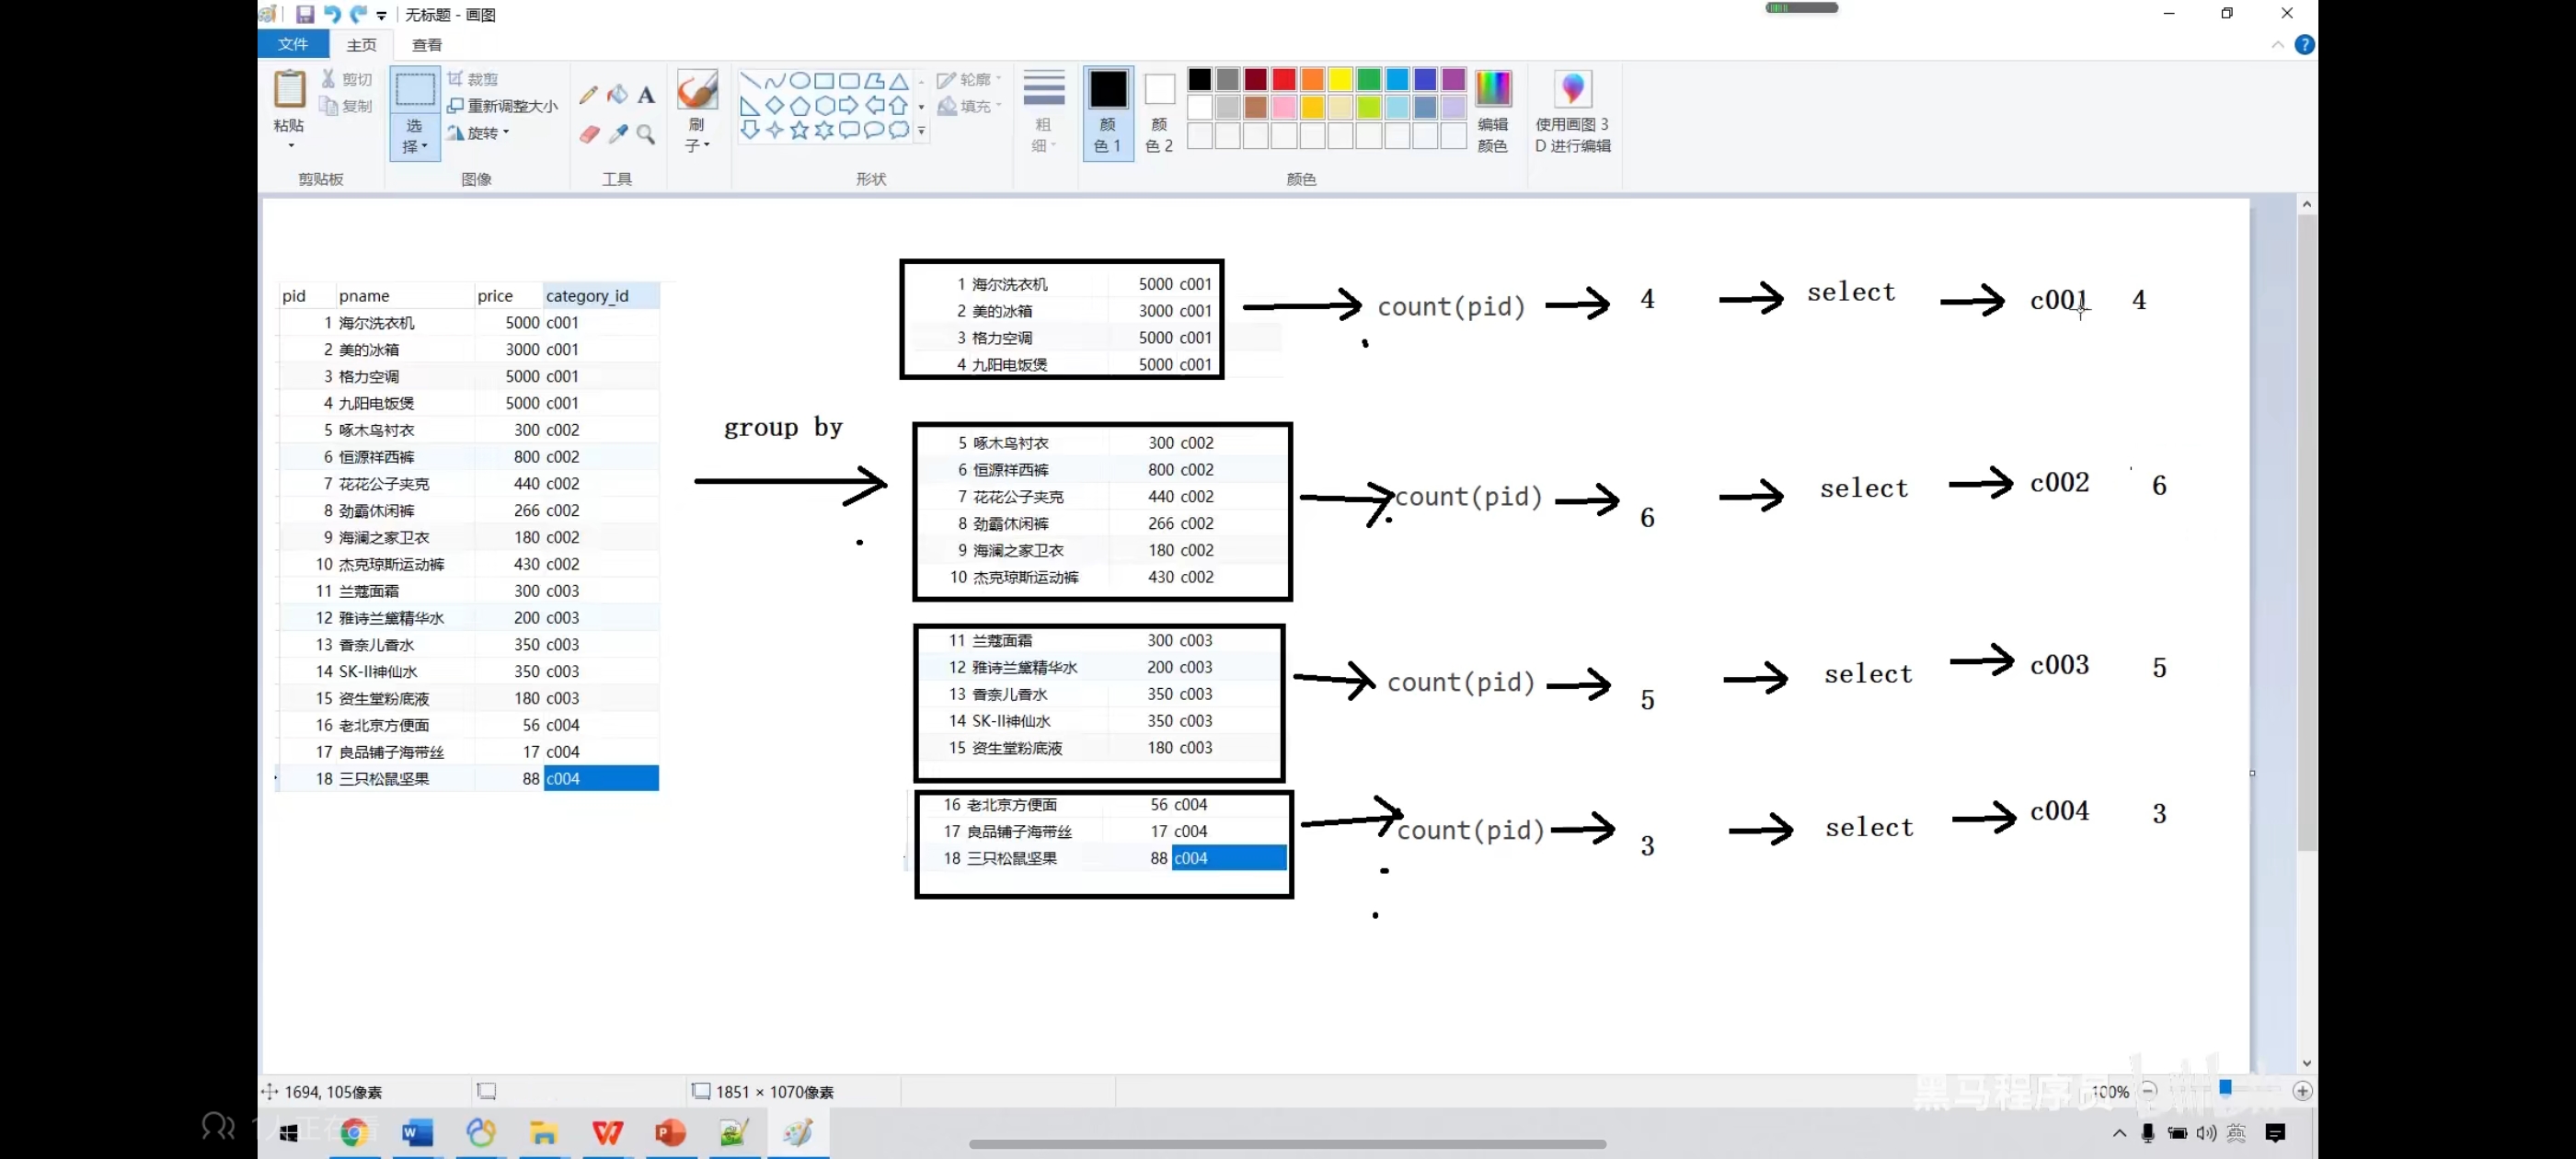Image resolution: width=2576 pixels, height=1159 pixels.
Task: Open the Paste dropdown arrow
Action: pyautogui.click(x=291, y=146)
